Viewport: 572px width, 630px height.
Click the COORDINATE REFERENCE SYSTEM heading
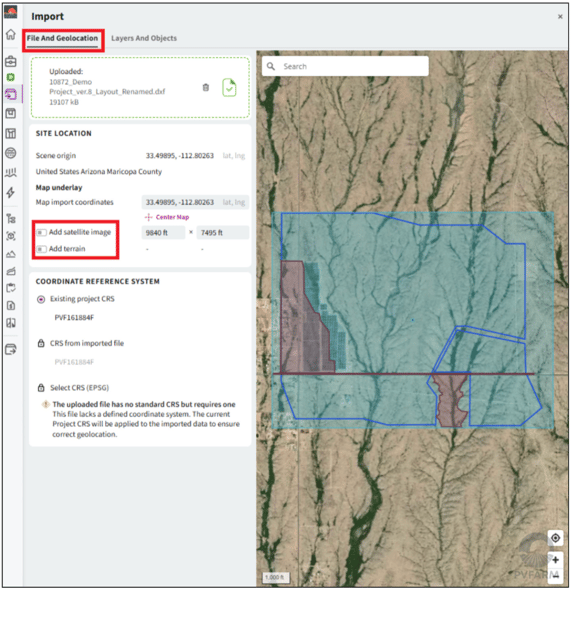pos(98,281)
